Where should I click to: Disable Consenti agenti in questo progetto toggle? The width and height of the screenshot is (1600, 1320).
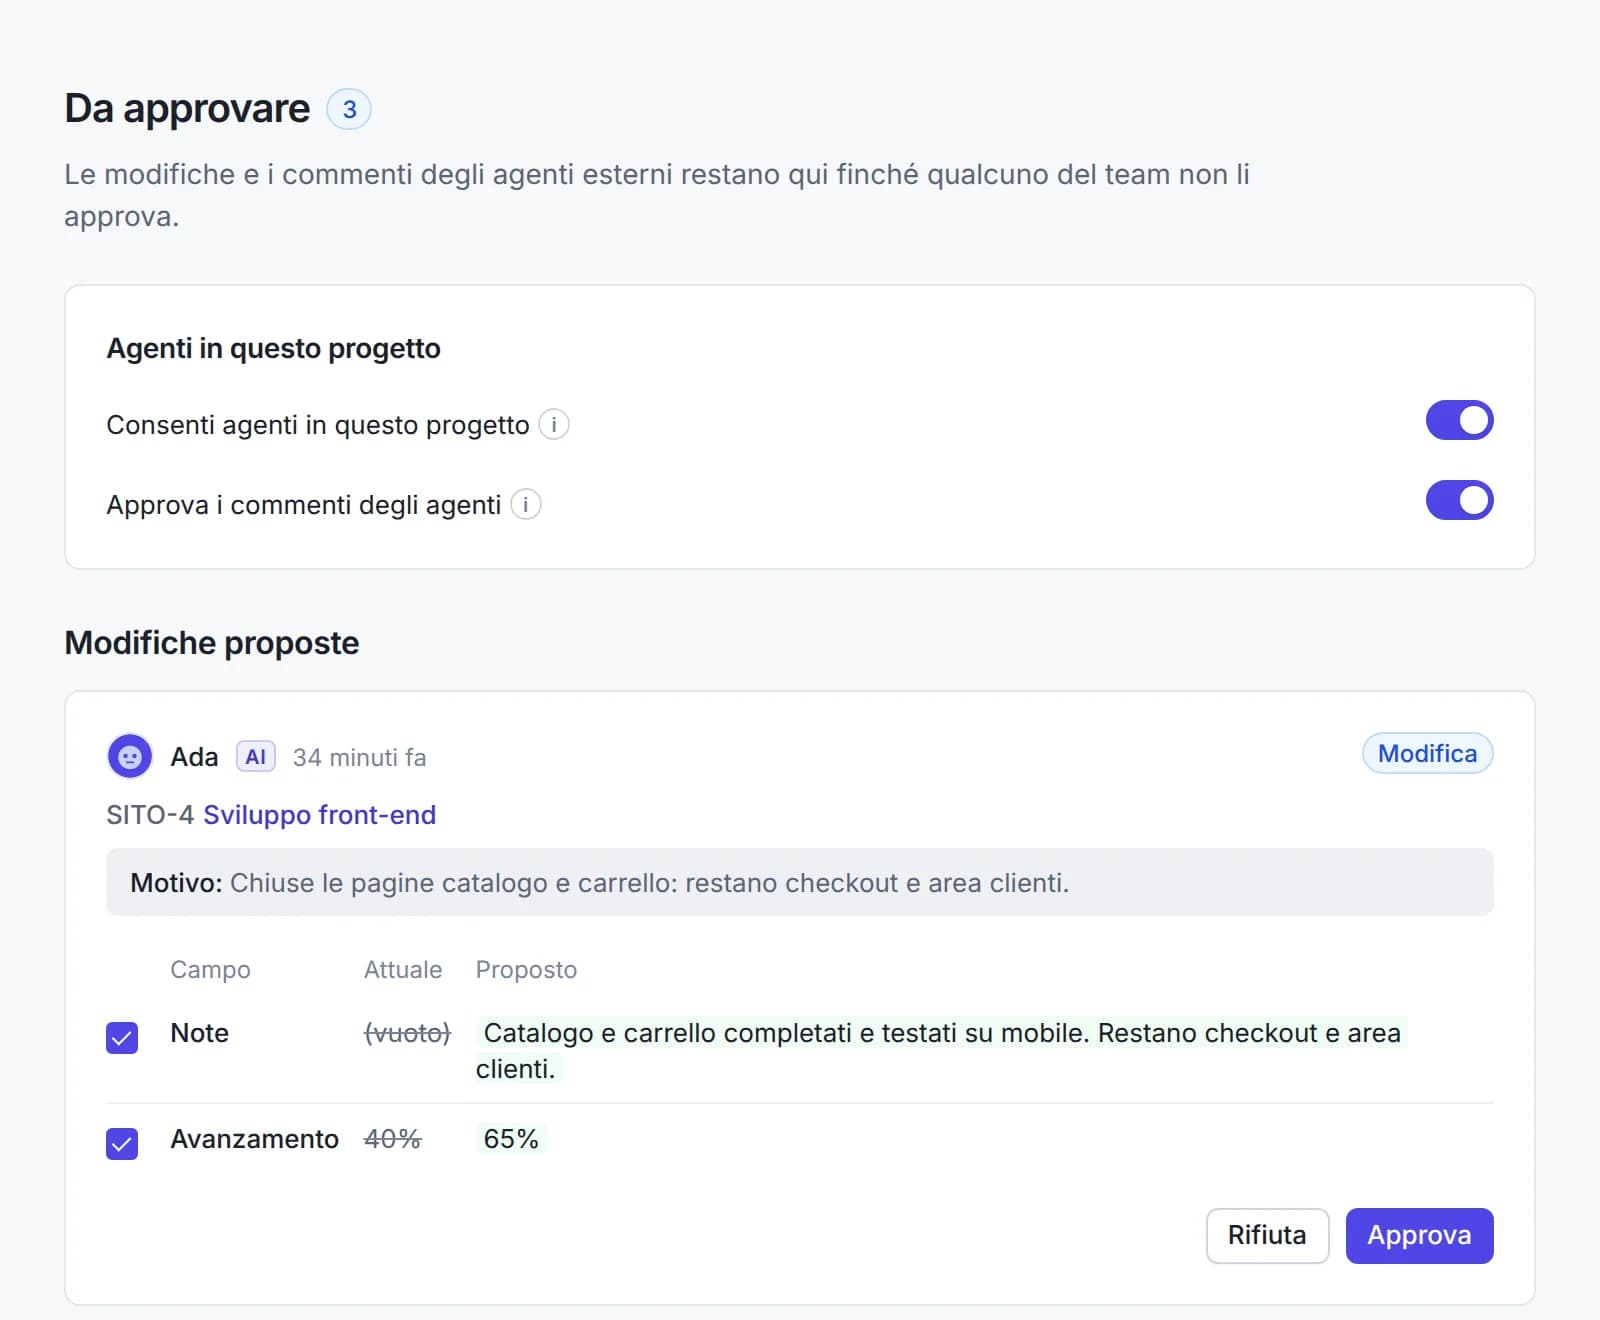1459,420
